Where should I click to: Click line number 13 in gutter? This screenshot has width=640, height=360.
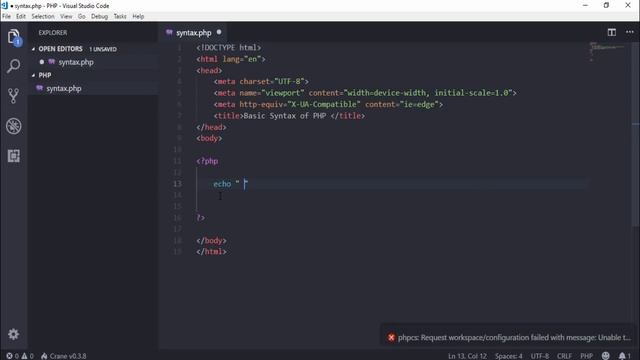pos(177,184)
